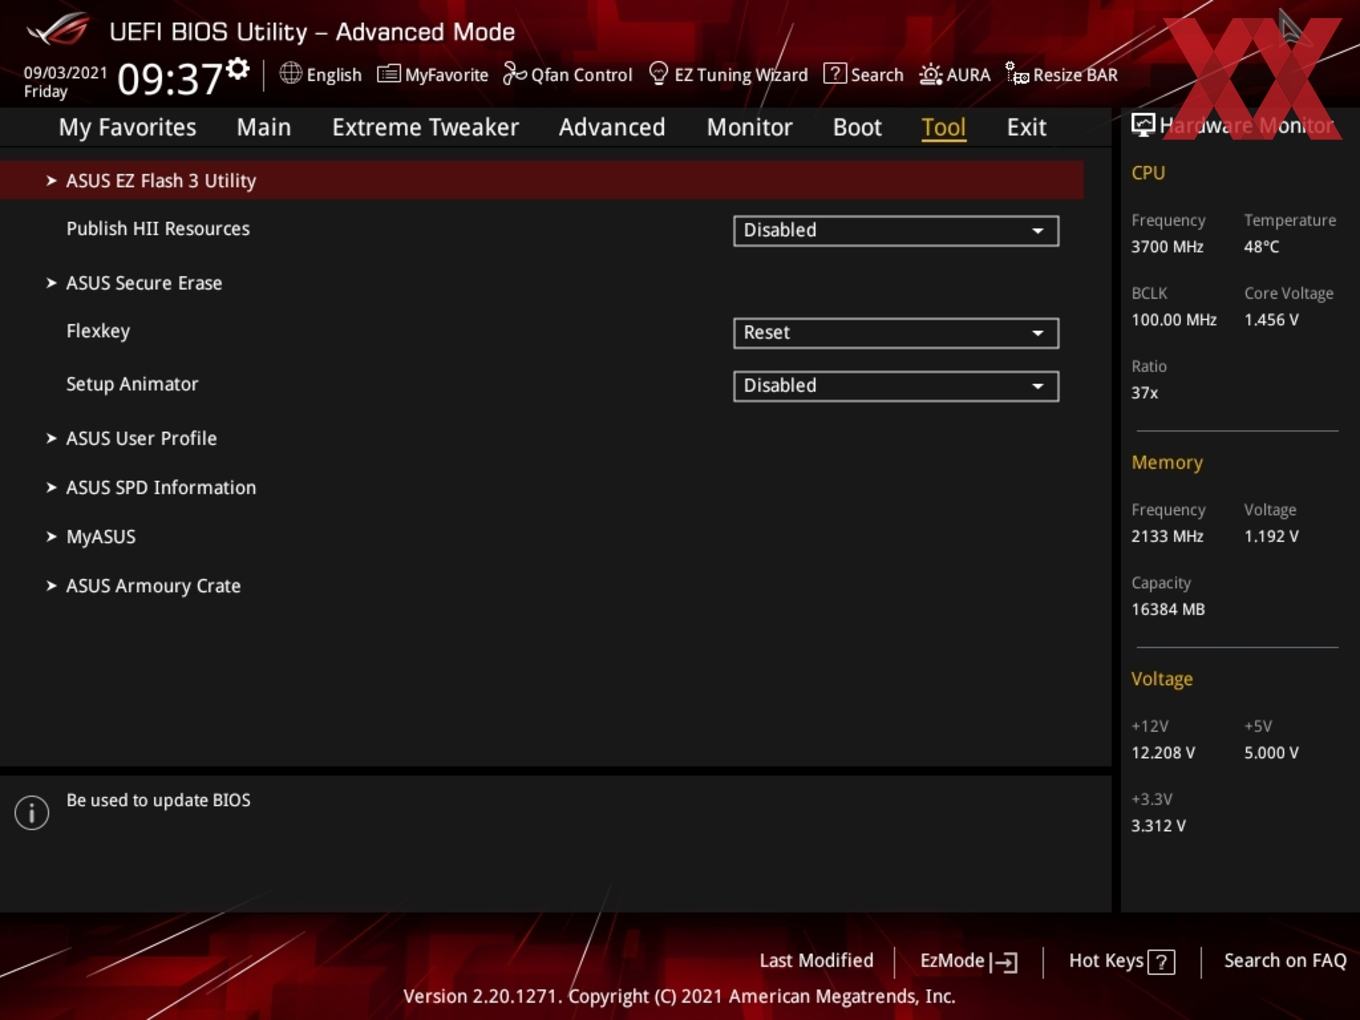Click the Resize BAR label

pos(1075,75)
